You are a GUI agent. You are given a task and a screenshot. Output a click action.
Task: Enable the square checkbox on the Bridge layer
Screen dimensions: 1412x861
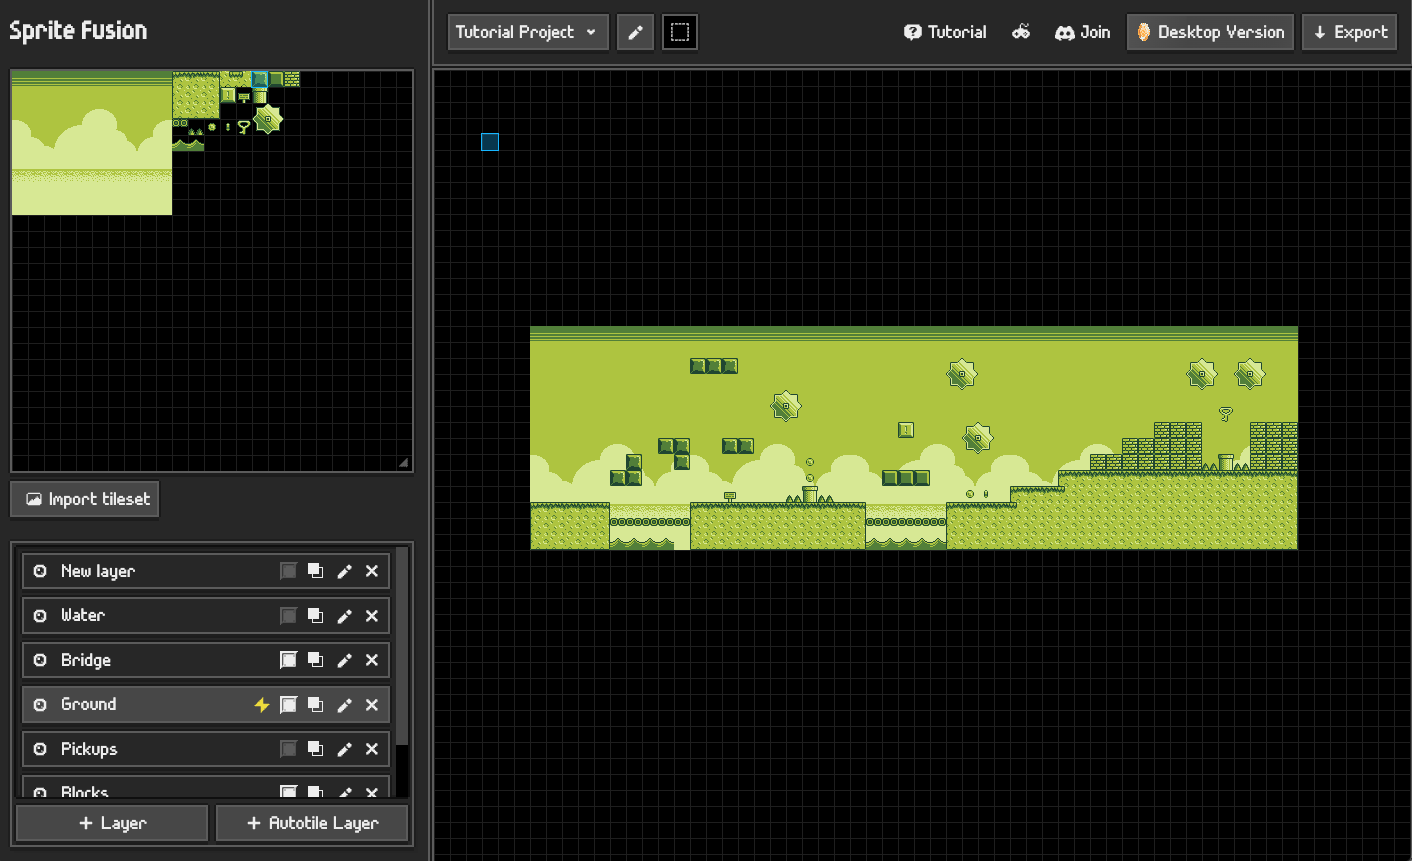(x=288, y=660)
